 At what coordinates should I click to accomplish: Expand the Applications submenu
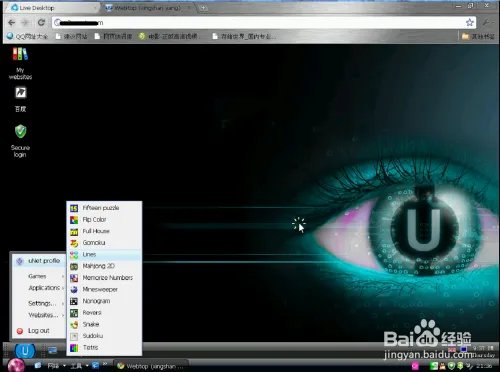pyautogui.click(x=39, y=288)
